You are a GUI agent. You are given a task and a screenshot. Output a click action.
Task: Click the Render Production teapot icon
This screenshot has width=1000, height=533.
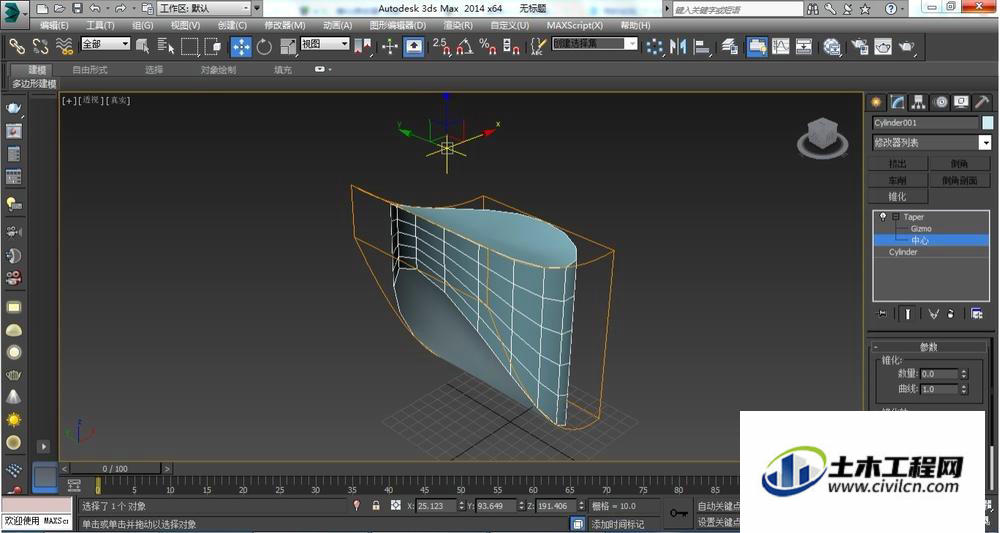tap(906, 46)
